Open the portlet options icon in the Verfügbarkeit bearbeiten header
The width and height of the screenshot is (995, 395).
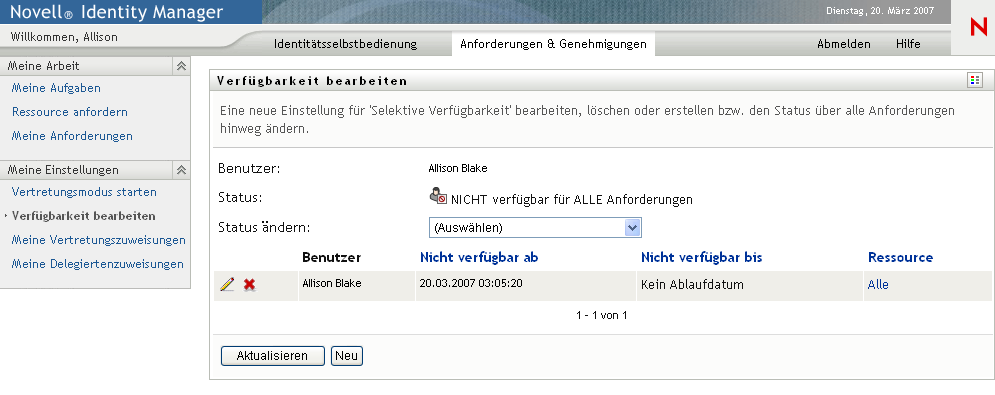pos(974,80)
